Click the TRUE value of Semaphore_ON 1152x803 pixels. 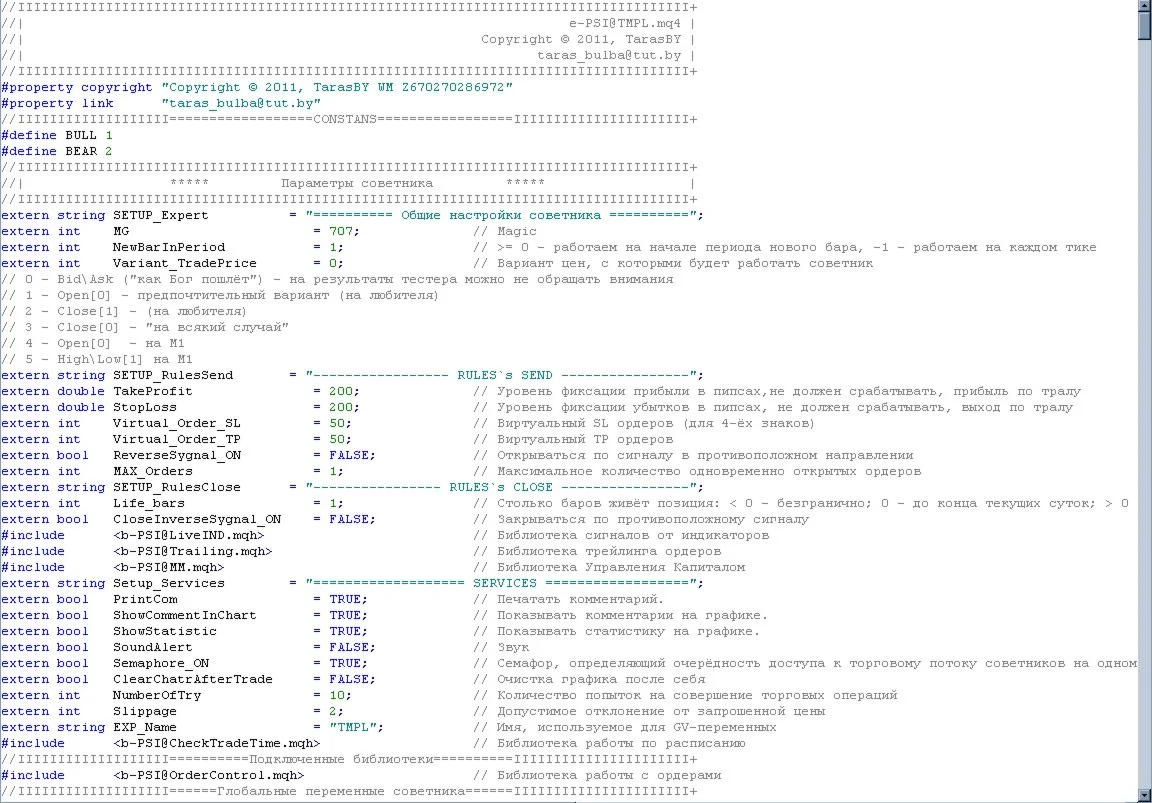(x=345, y=663)
